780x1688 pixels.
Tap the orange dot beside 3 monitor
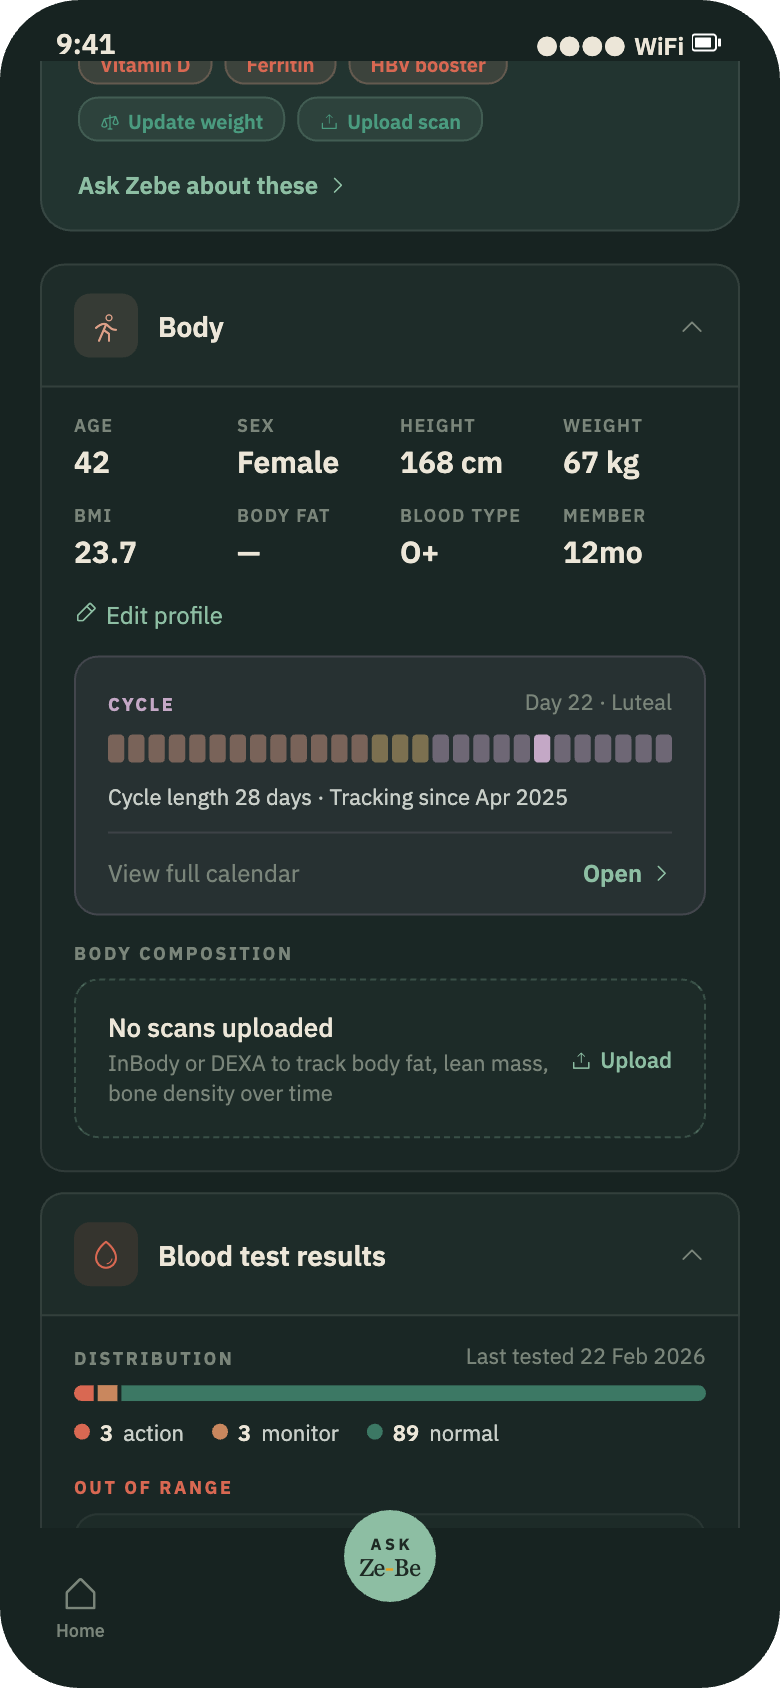pos(220,1432)
